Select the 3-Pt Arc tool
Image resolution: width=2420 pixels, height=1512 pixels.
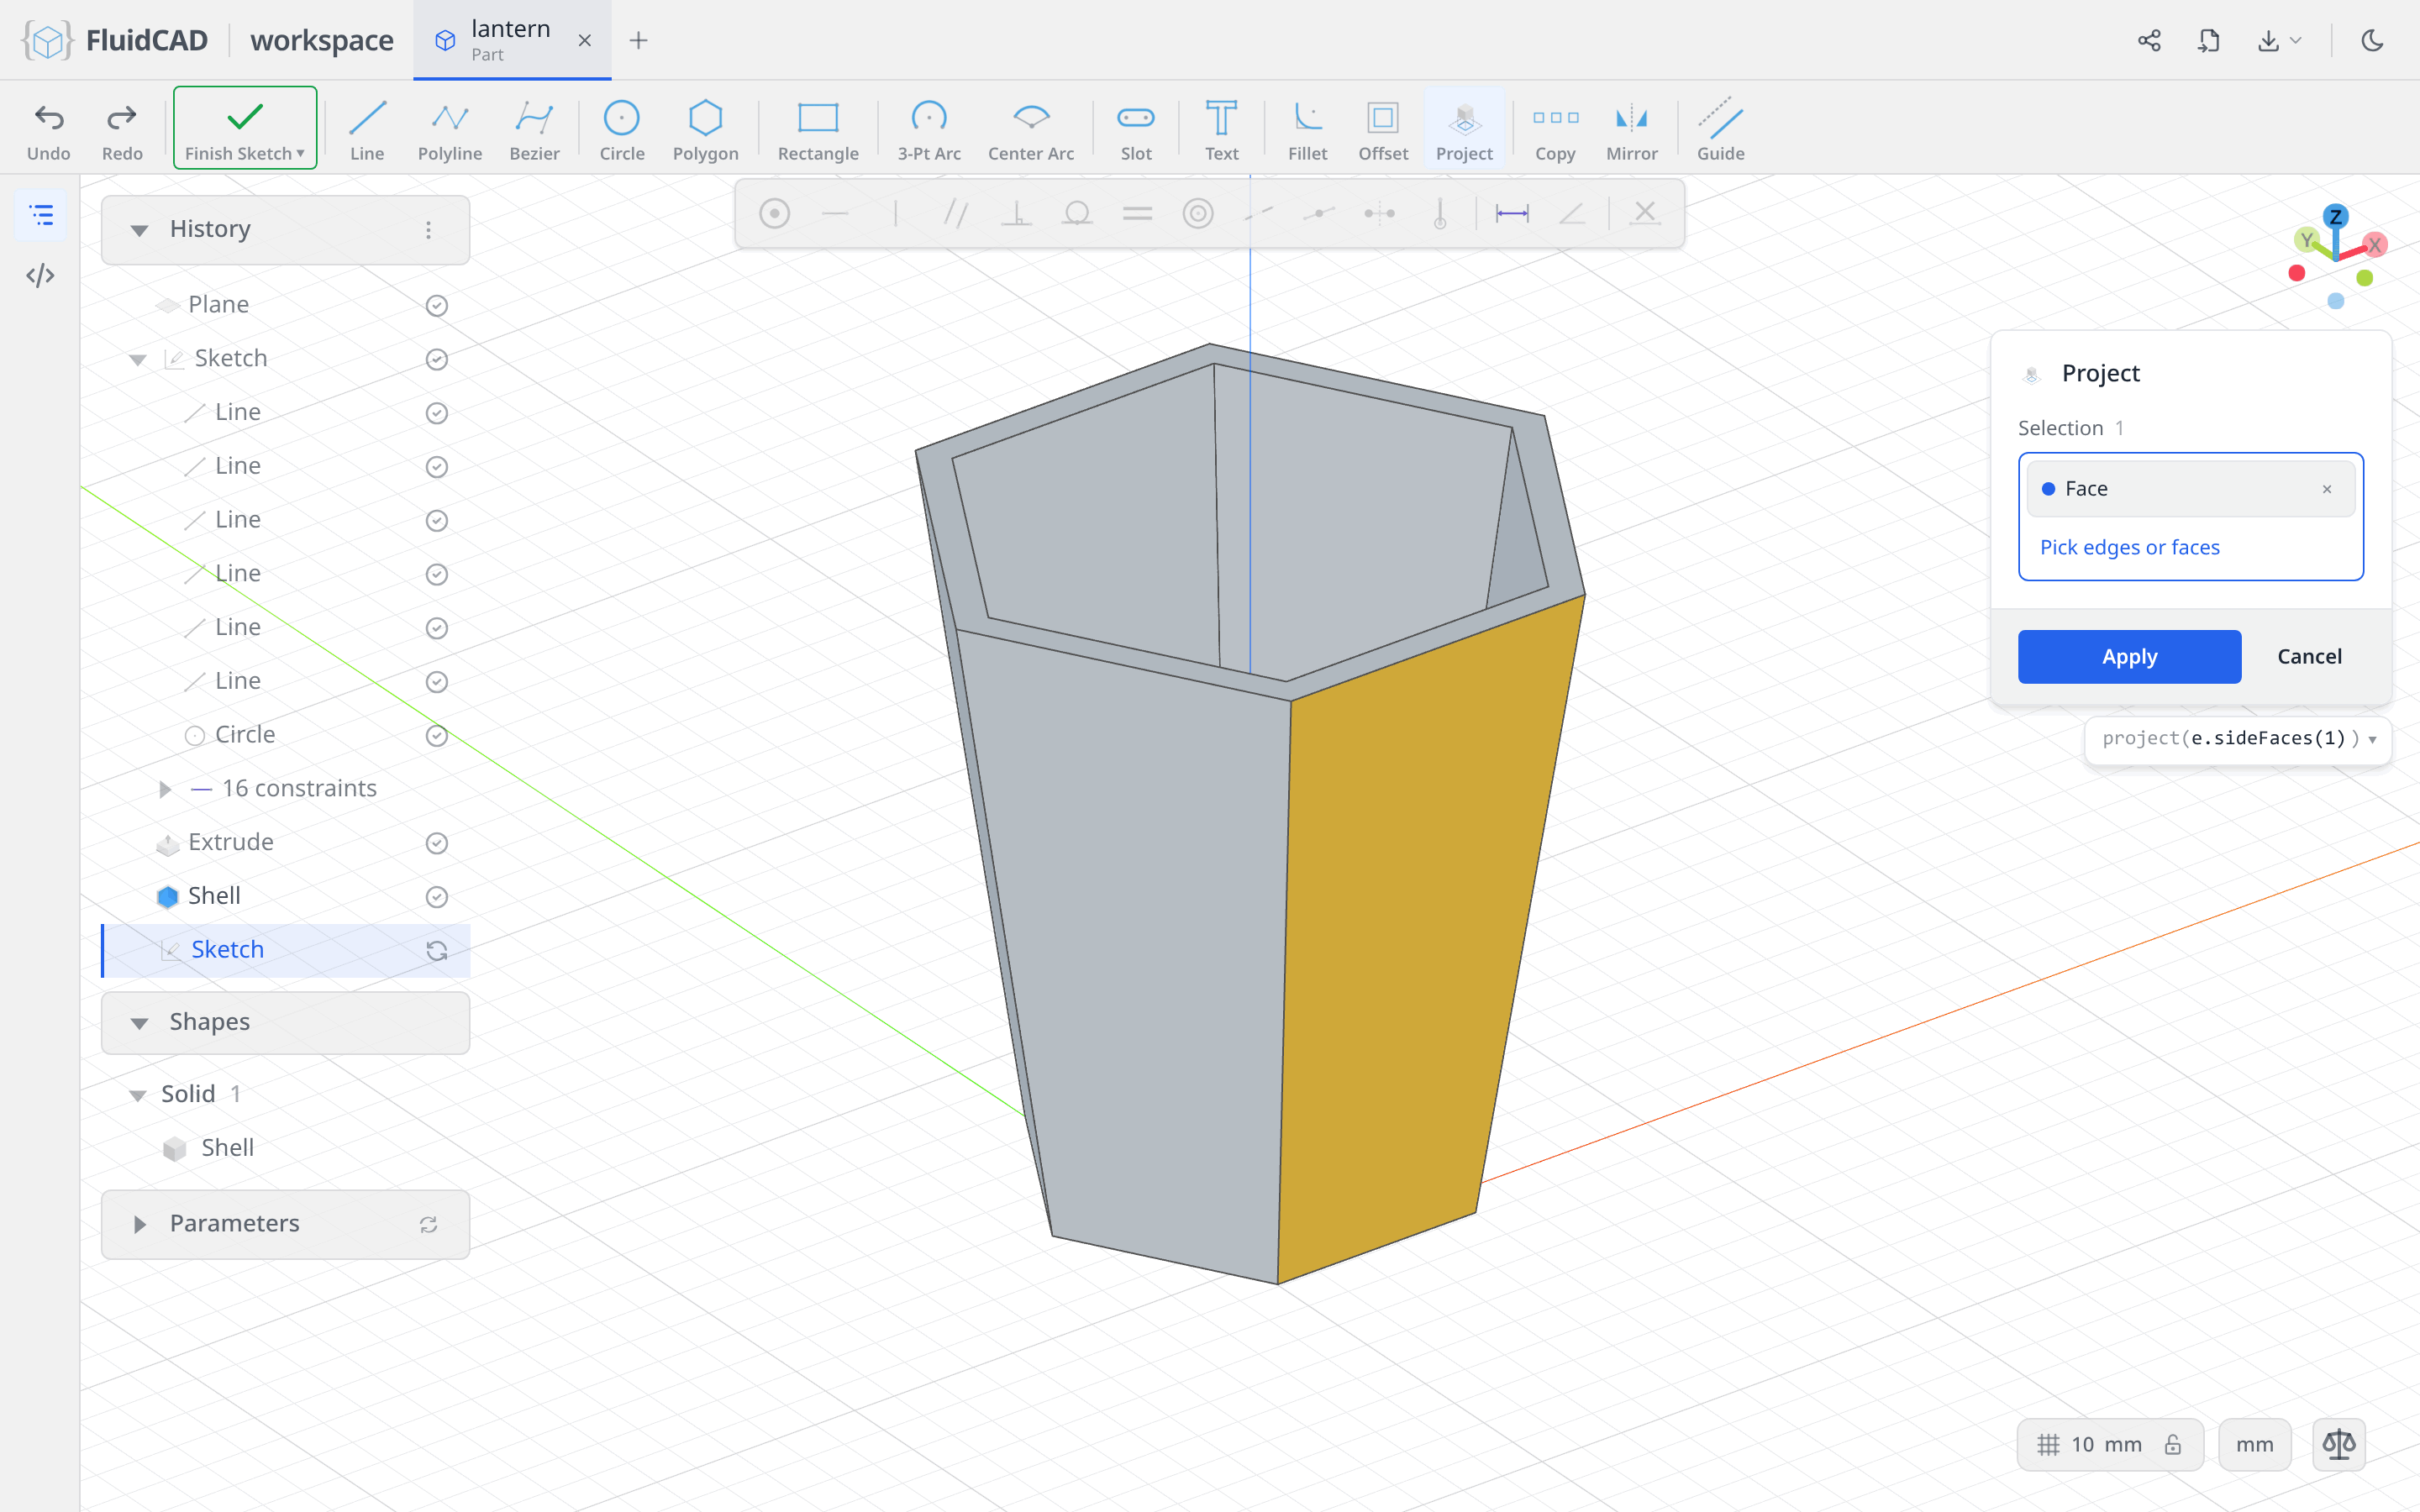point(929,130)
